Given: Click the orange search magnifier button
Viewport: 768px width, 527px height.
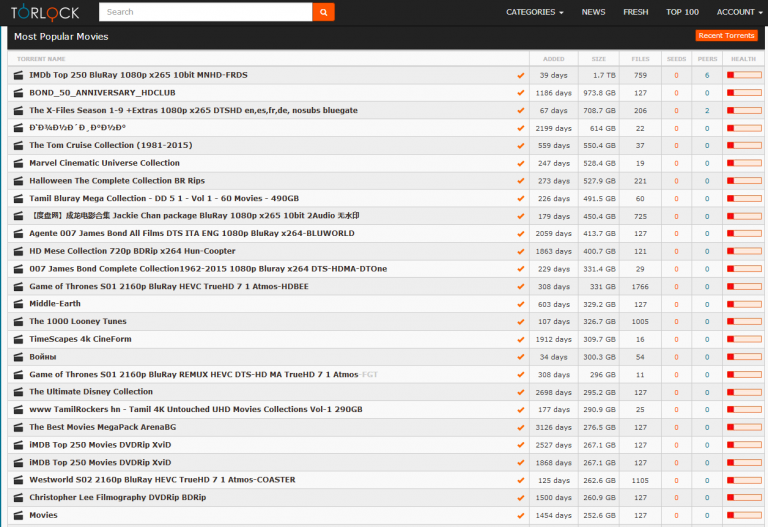Looking at the screenshot, I should click(323, 12).
